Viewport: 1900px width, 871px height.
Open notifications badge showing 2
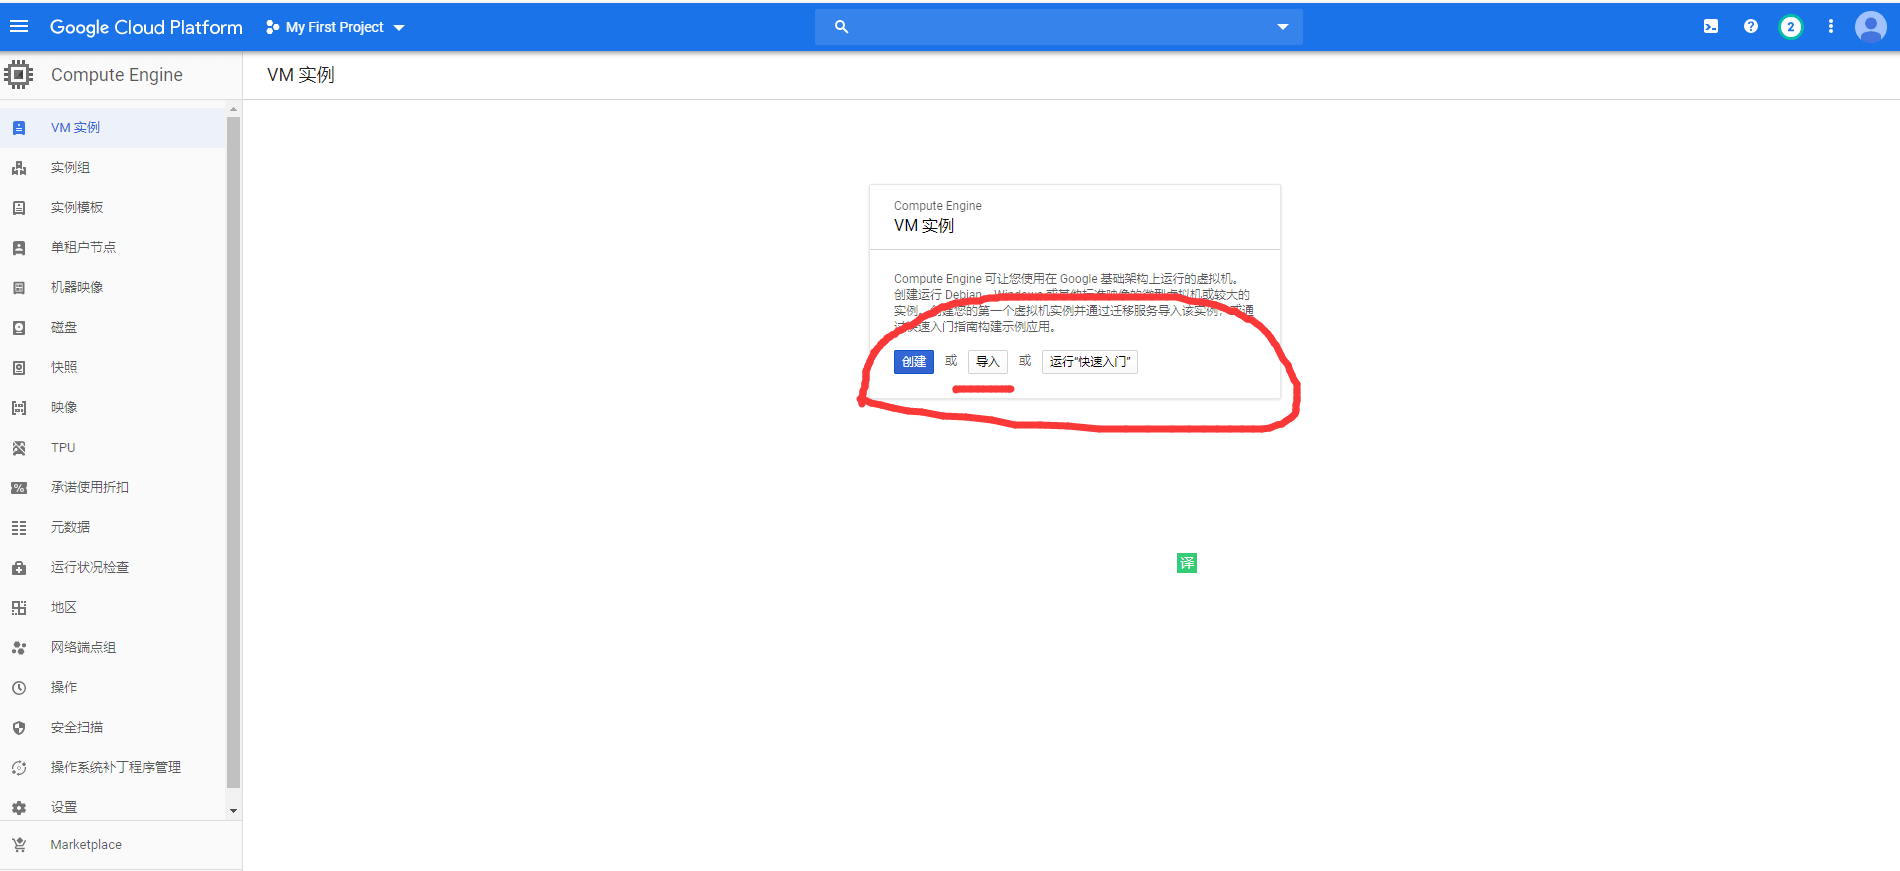point(1790,27)
